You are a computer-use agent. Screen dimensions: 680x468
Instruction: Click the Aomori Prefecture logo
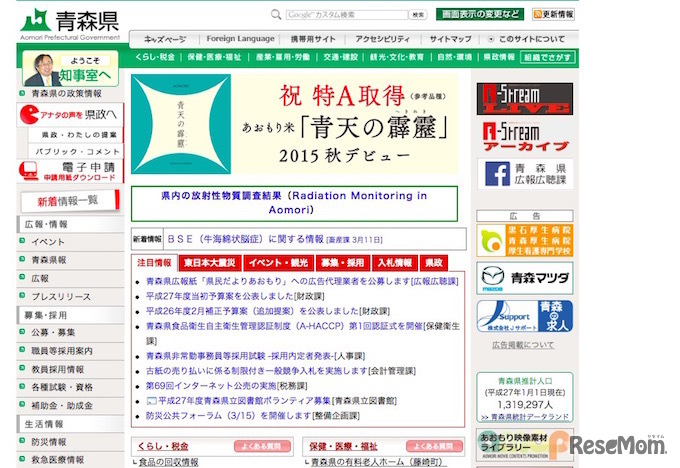pyautogui.click(x=69, y=24)
